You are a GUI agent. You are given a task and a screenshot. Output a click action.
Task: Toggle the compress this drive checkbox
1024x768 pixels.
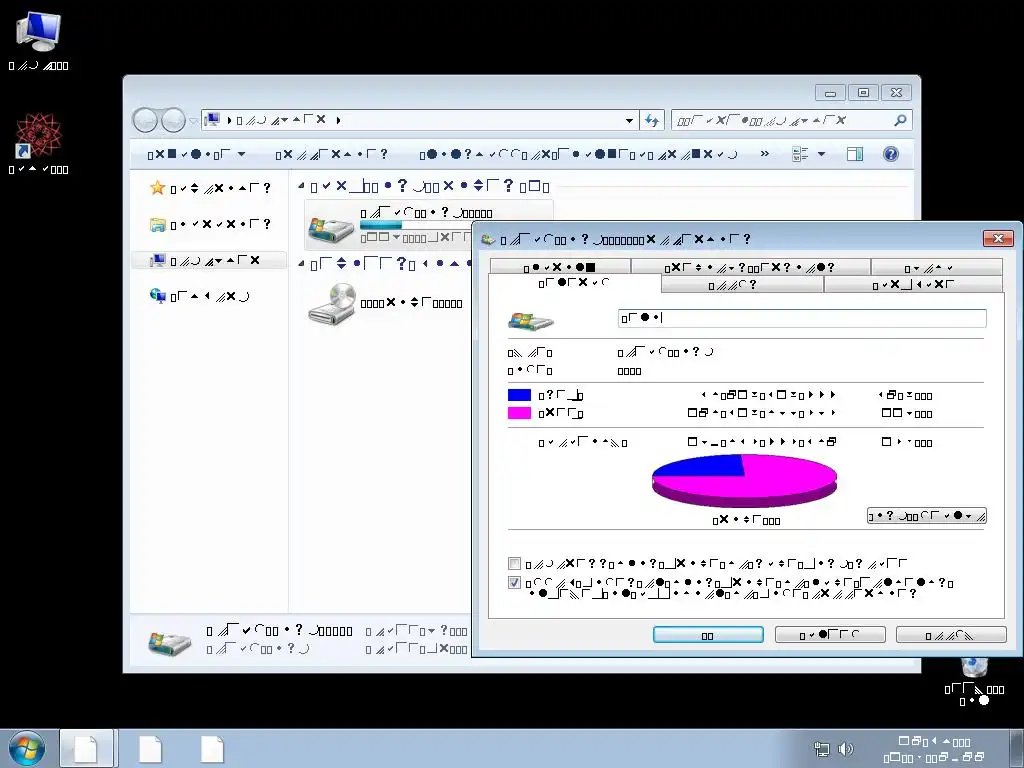pyautogui.click(x=514, y=564)
